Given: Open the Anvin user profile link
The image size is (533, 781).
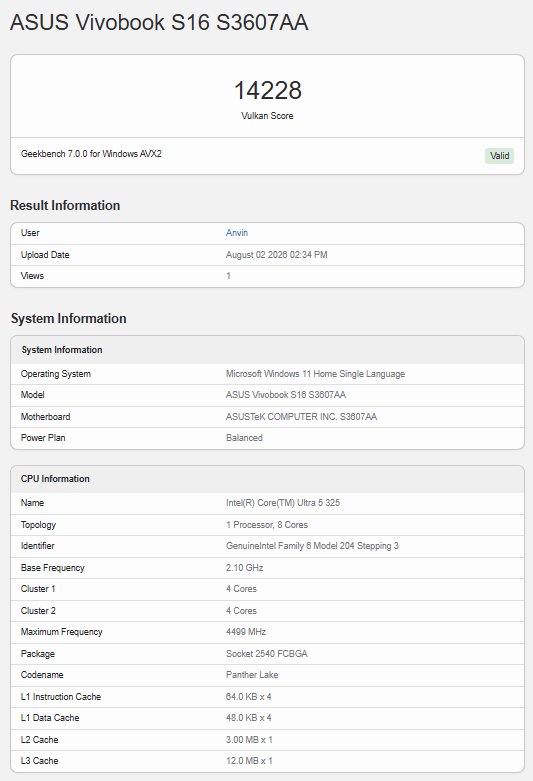Looking at the screenshot, I should tap(237, 233).
